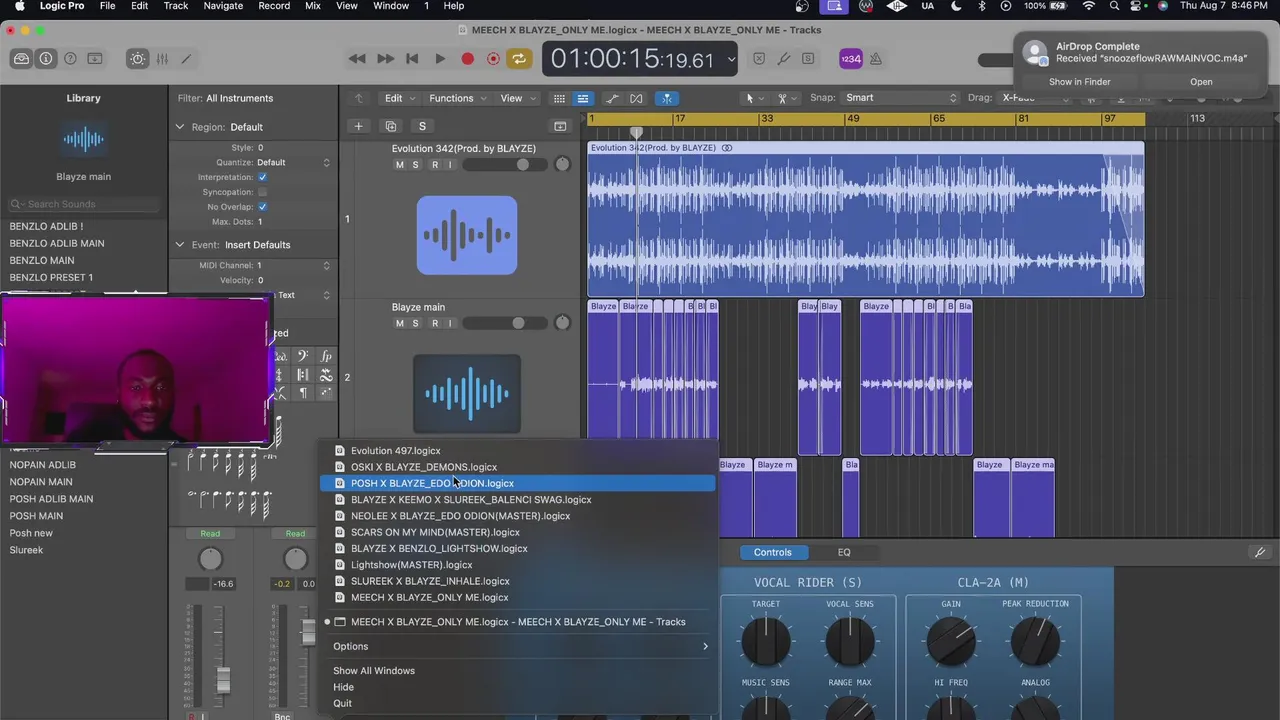The width and height of the screenshot is (1280, 720).
Task: Solo the Evolution 342 track
Action: pyautogui.click(x=415, y=165)
